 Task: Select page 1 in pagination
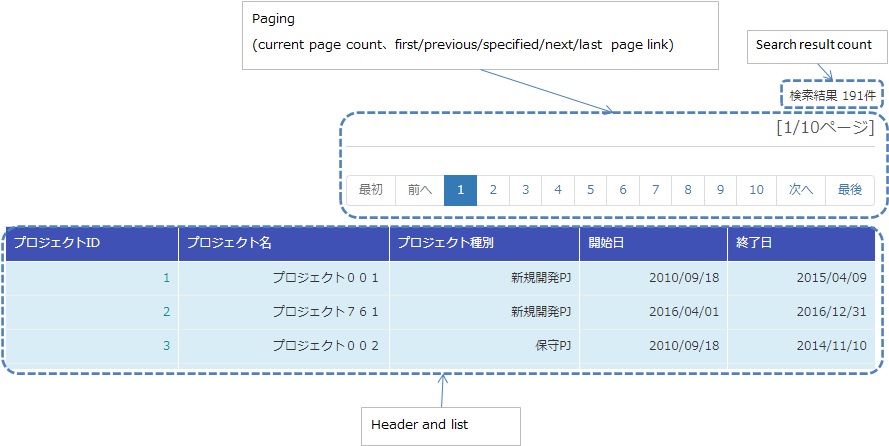coord(460,190)
